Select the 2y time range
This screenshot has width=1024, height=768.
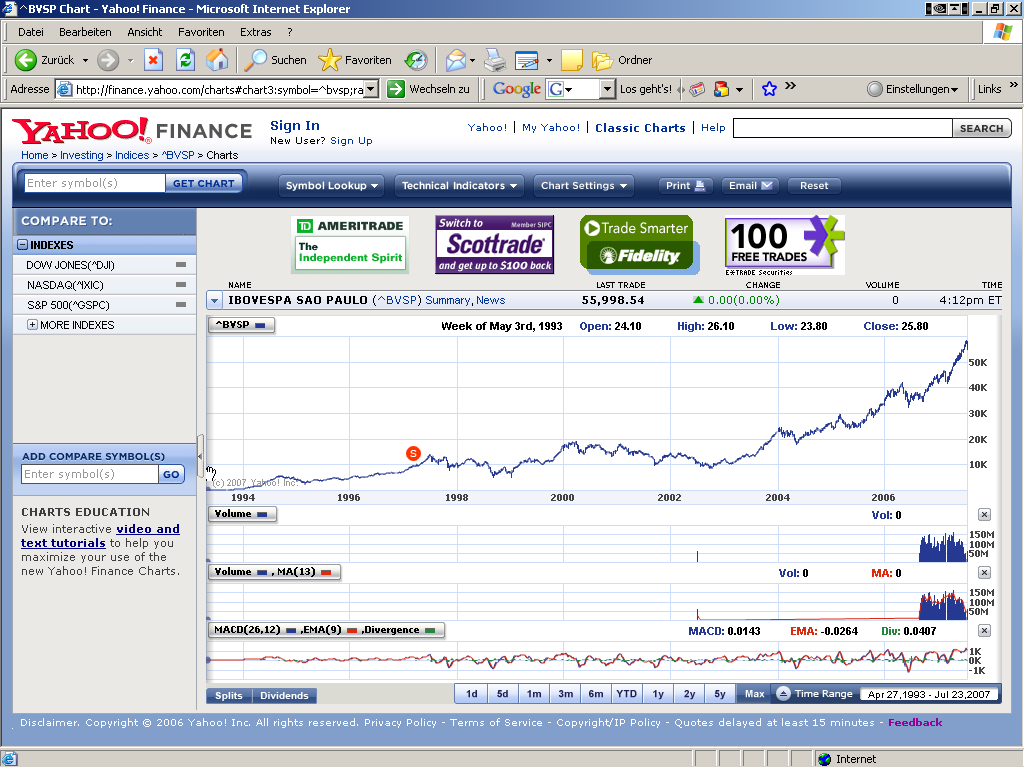[689, 694]
